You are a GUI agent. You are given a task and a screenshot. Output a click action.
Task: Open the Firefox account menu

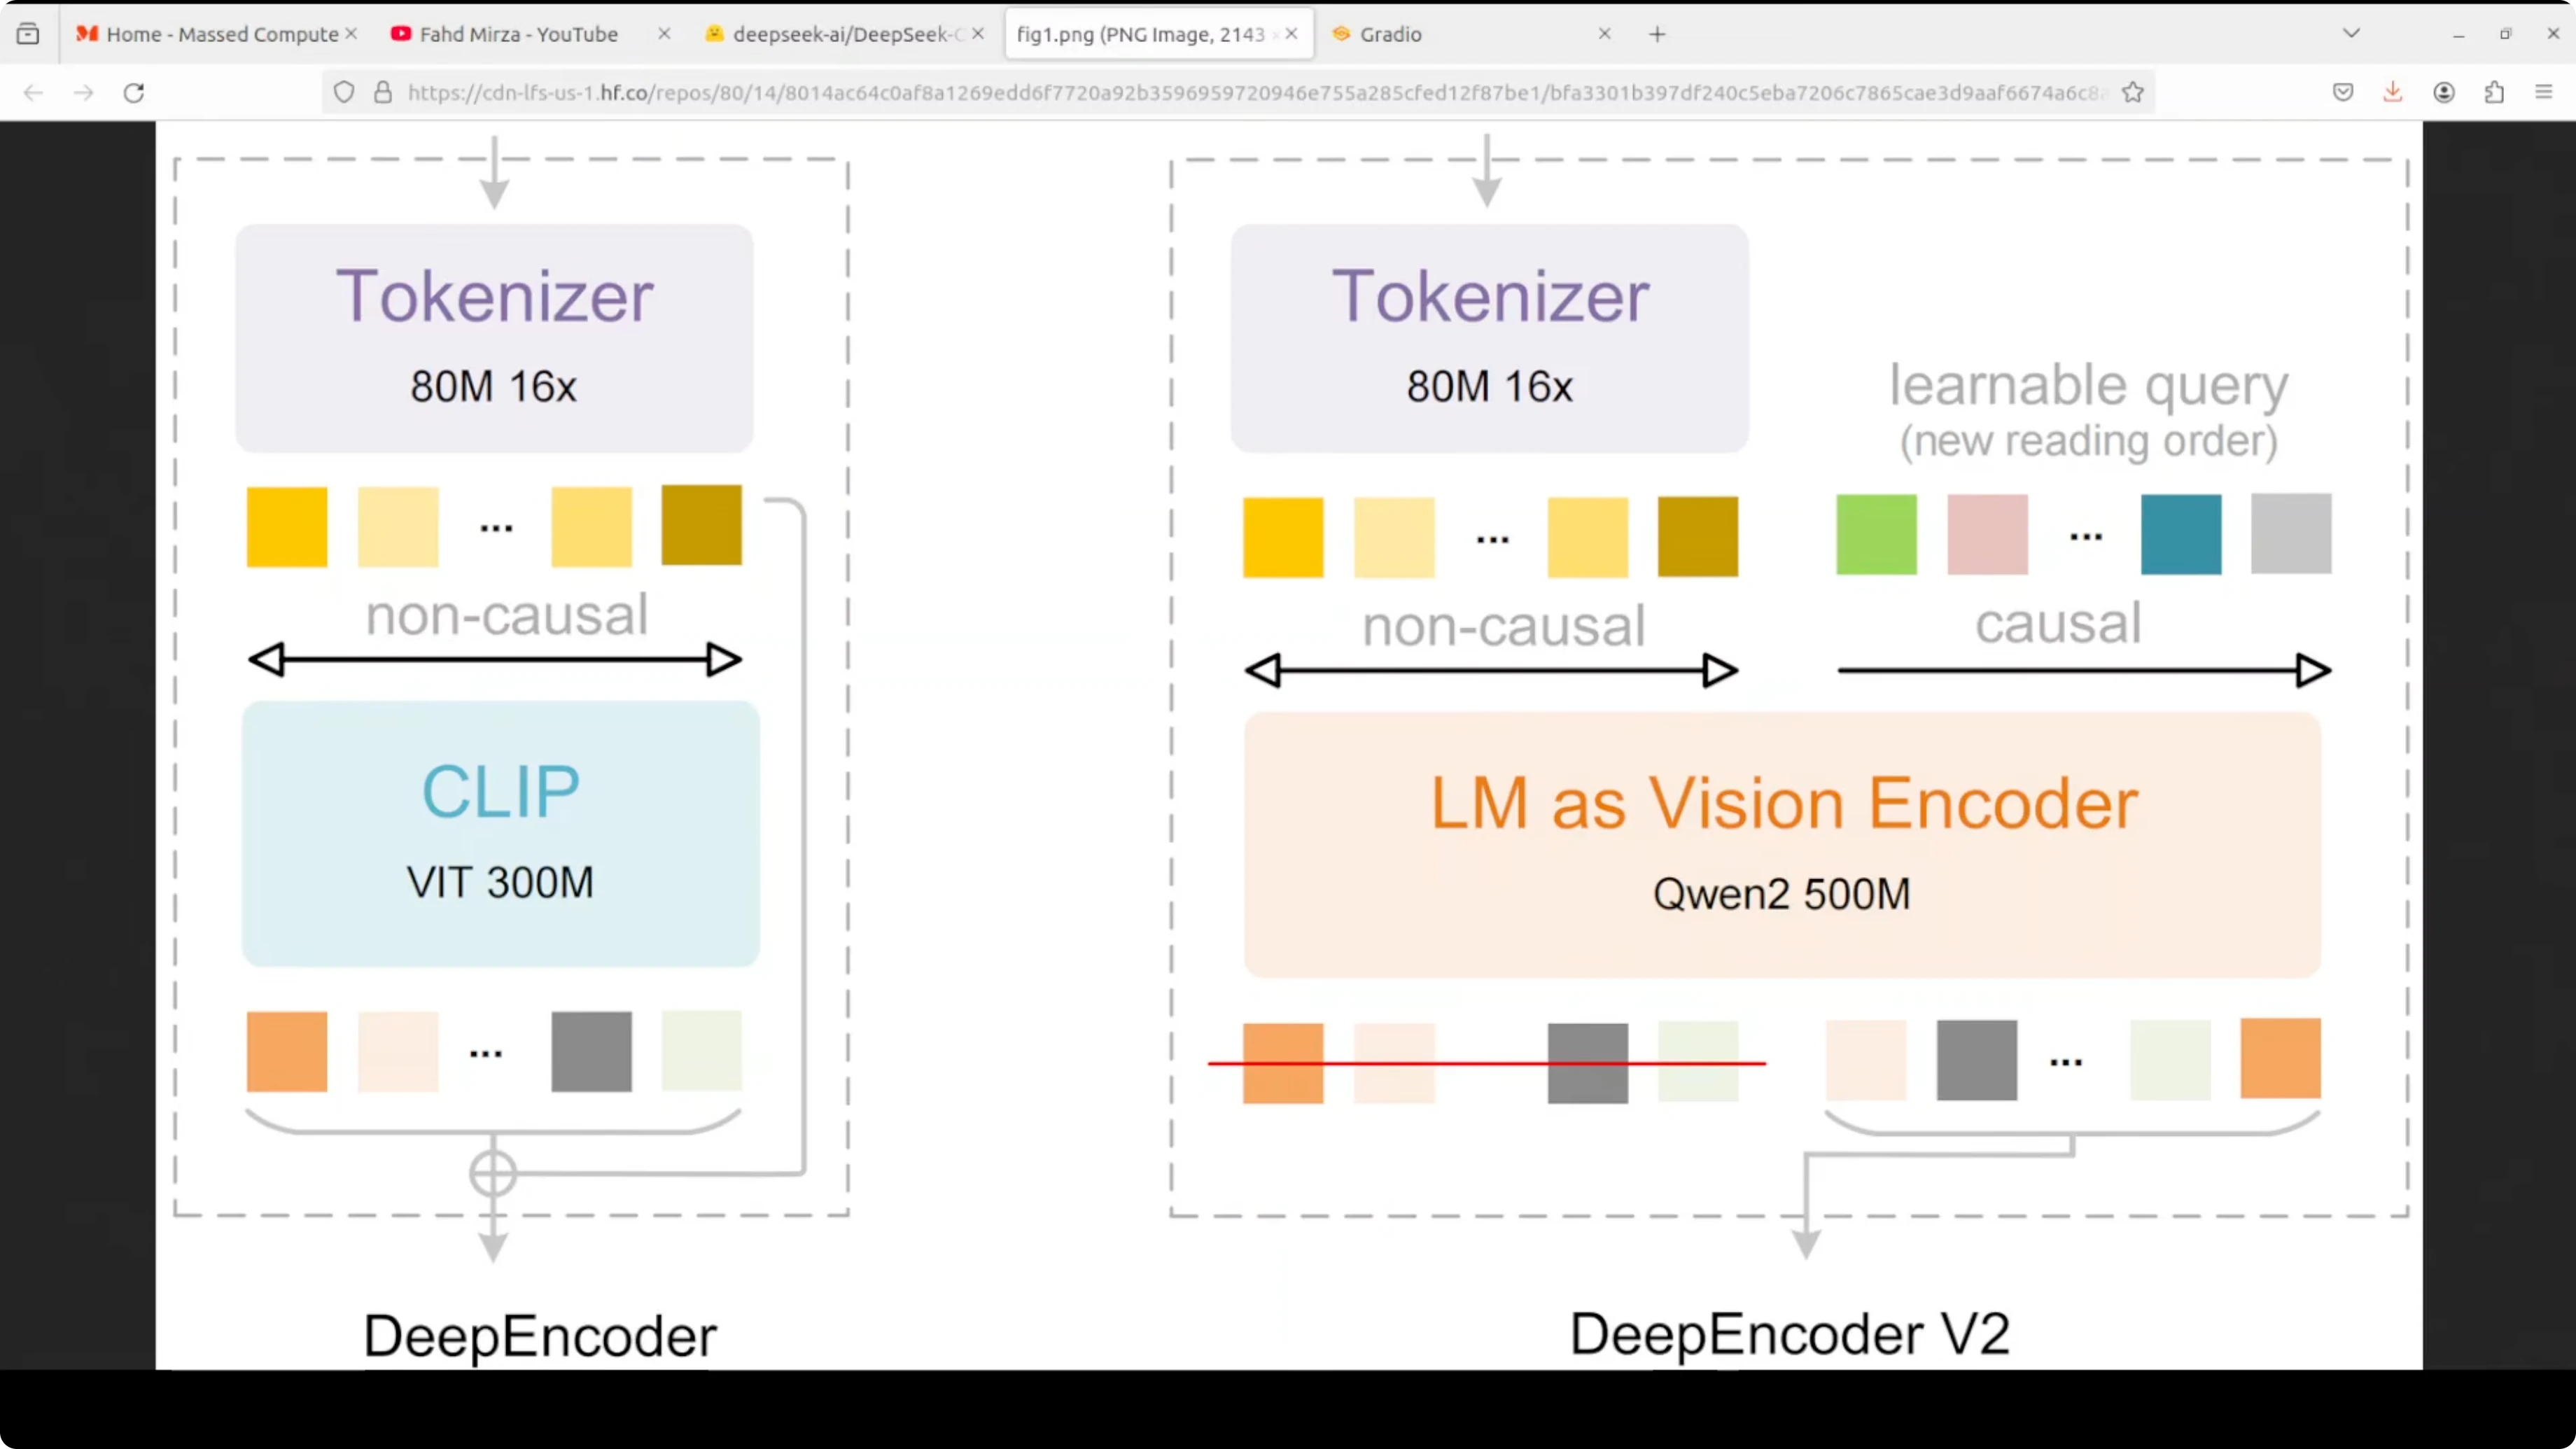coord(2444,93)
